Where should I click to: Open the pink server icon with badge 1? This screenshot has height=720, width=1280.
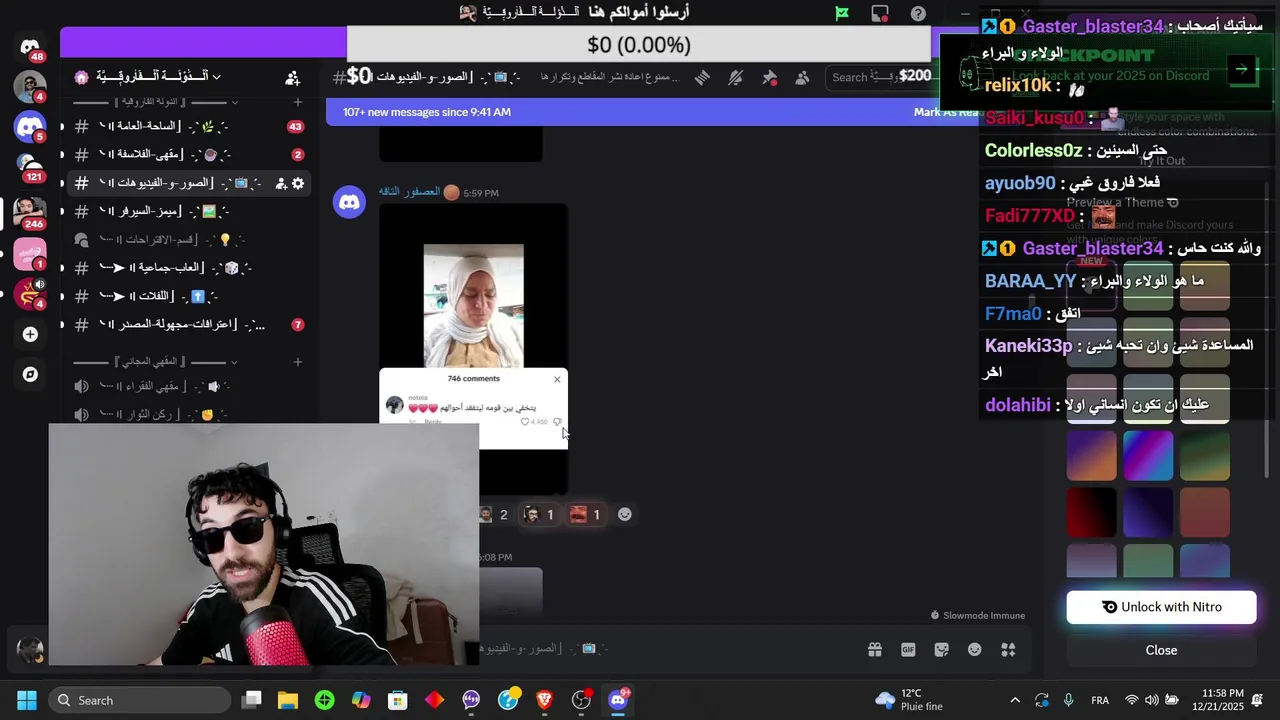pyautogui.click(x=30, y=254)
